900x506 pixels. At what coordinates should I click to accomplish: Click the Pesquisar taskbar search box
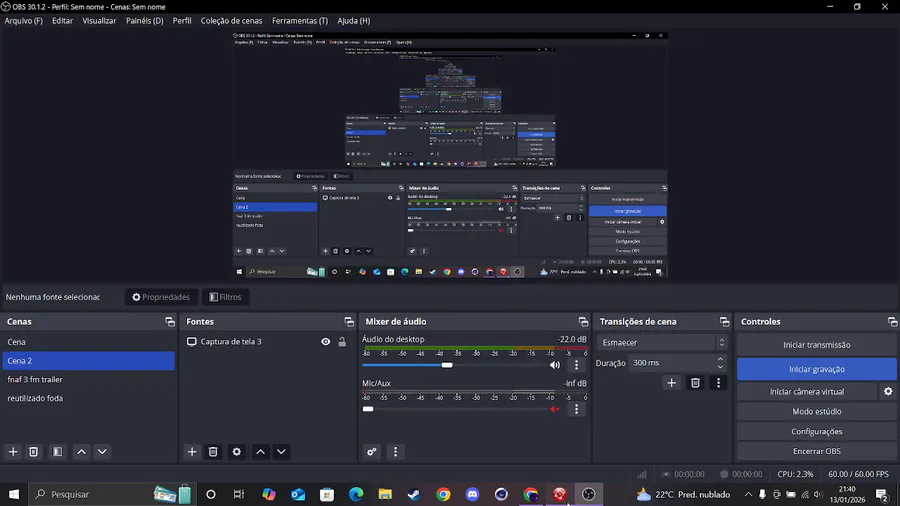(112, 494)
